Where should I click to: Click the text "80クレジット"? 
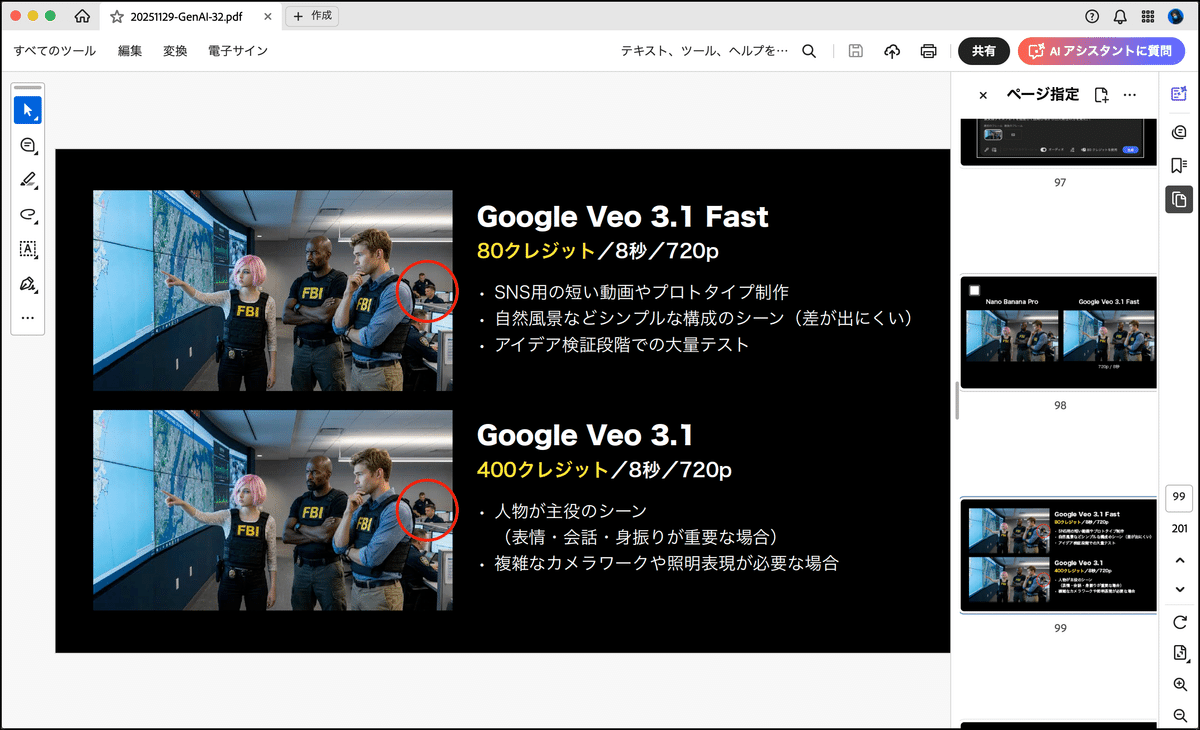click(536, 250)
